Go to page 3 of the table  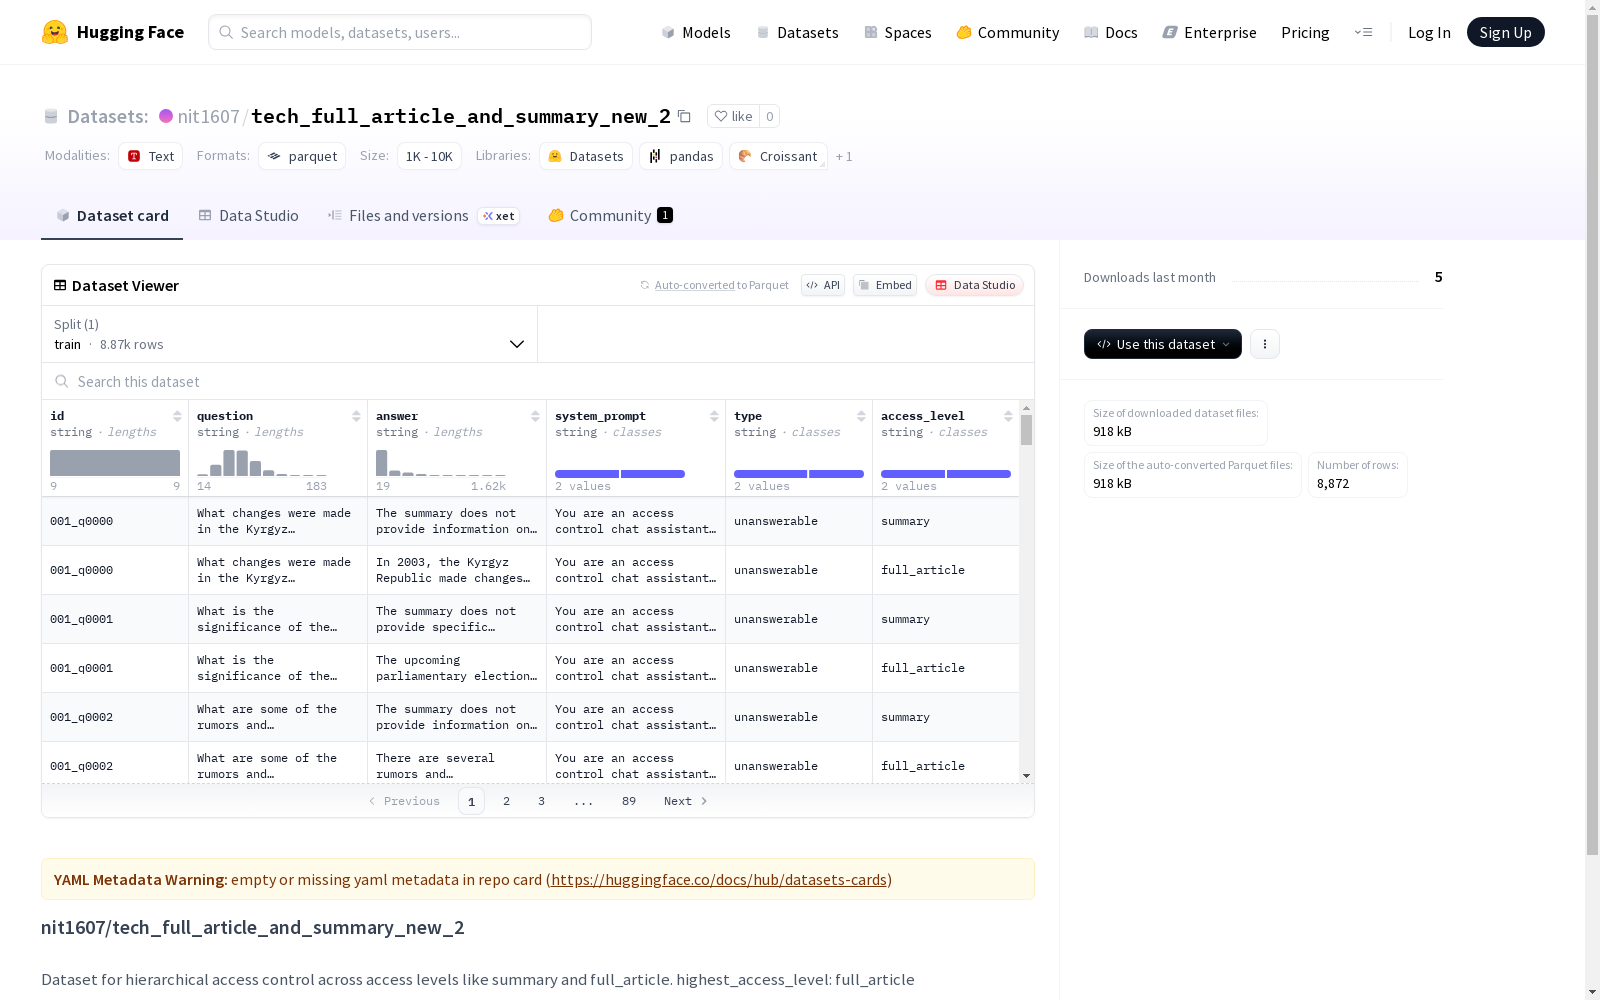coord(542,801)
